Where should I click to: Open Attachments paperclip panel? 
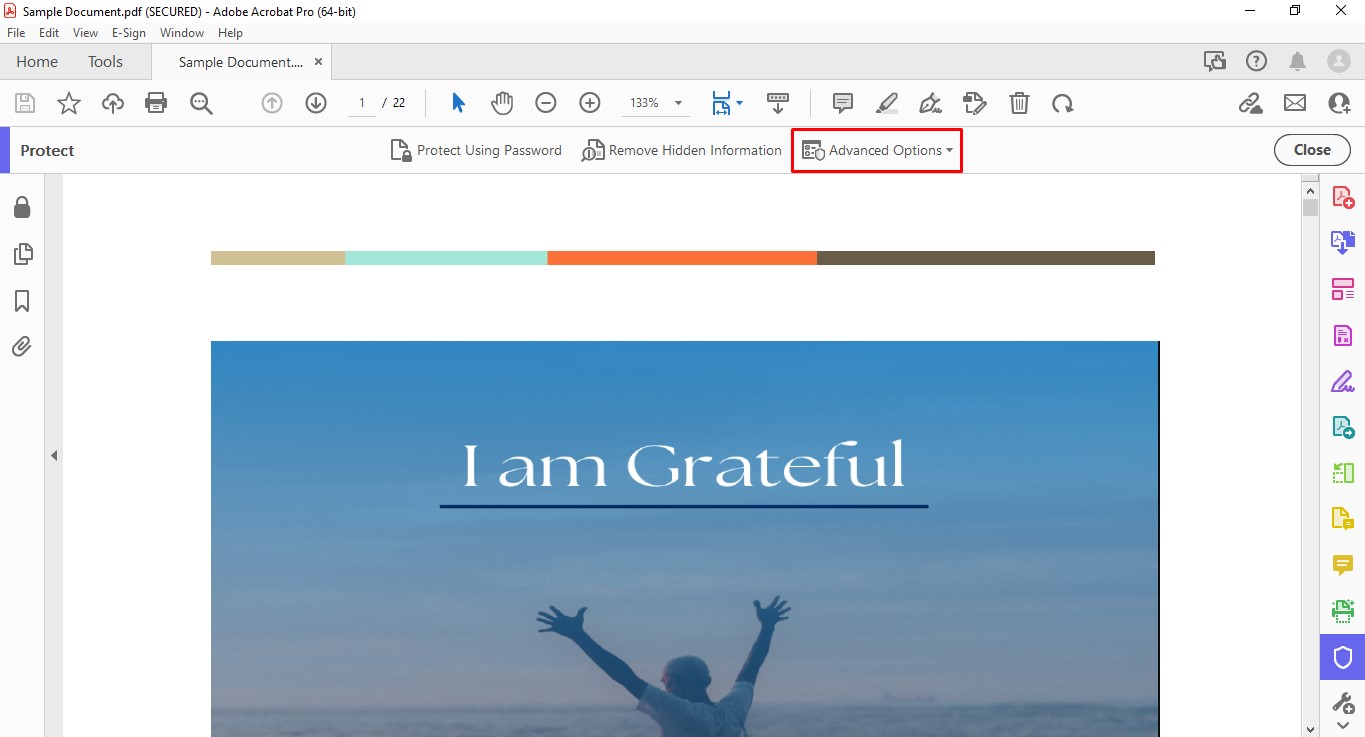pos(22,347)
